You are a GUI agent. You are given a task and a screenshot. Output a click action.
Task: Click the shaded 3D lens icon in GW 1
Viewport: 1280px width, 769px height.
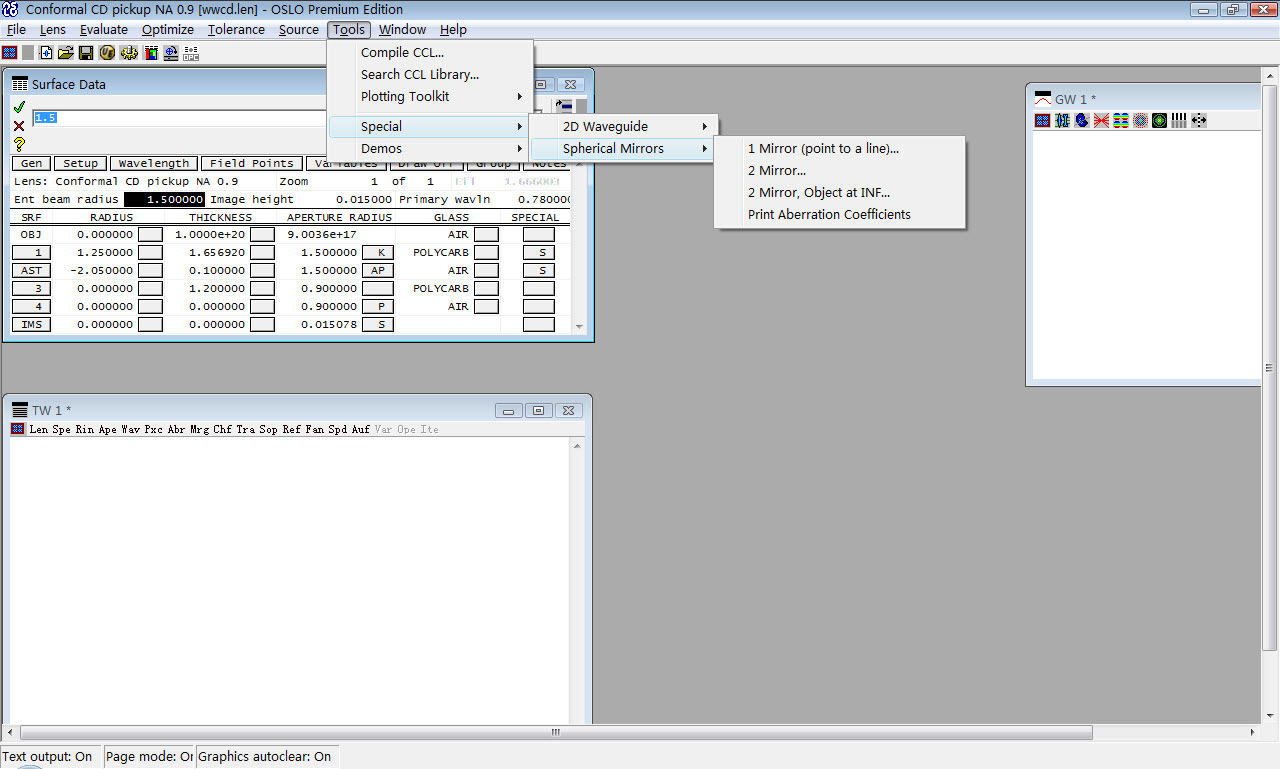1082,120
